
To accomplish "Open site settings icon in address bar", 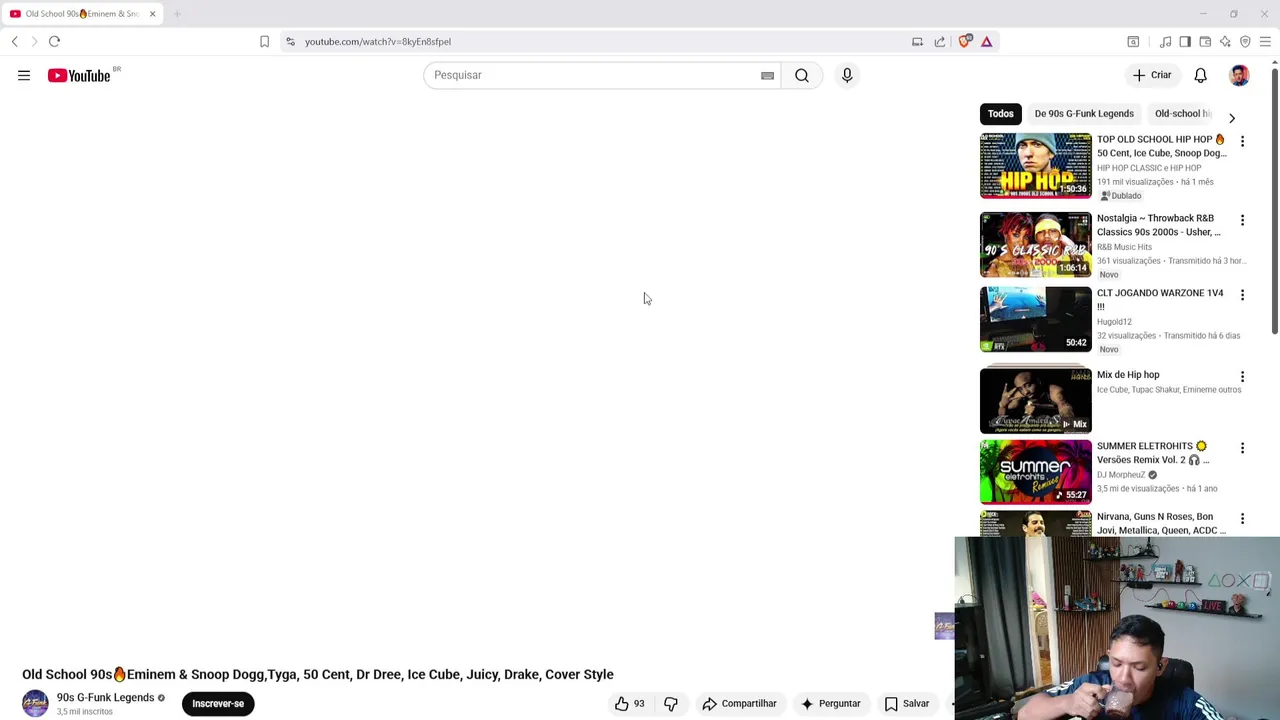I will (290, 41).
